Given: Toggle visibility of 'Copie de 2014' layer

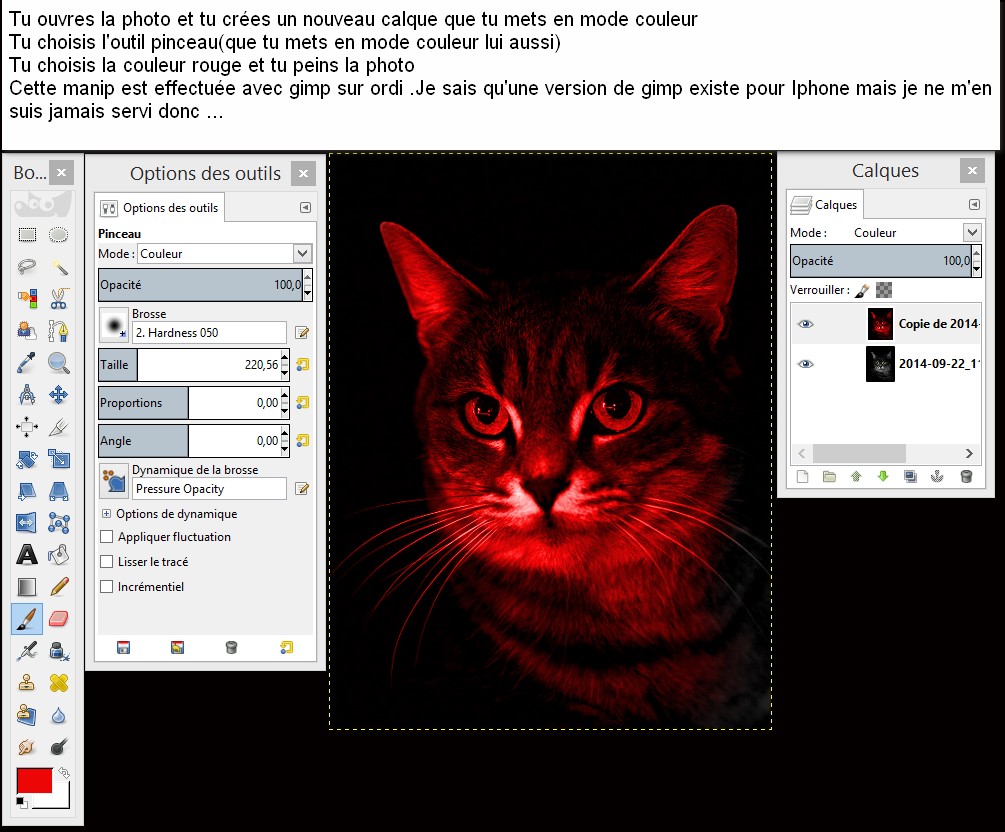Looking at the screenshot, I should 806,324.
